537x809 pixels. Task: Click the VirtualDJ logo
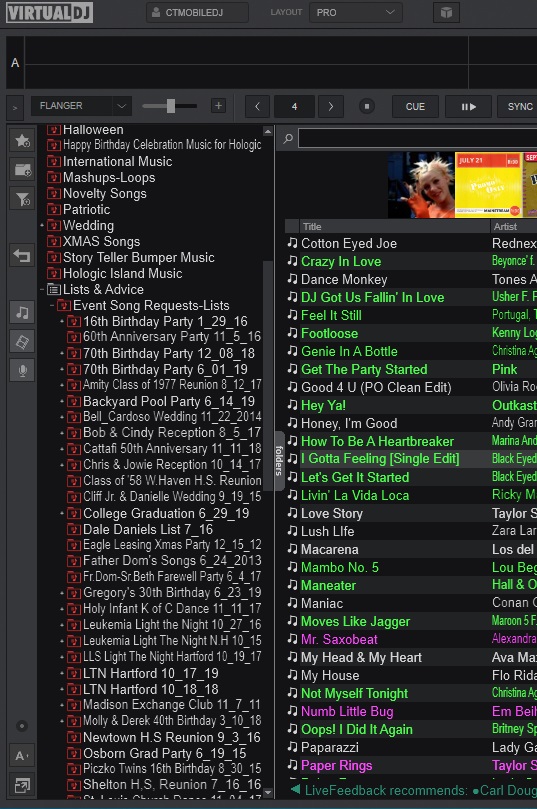[50, 12]
